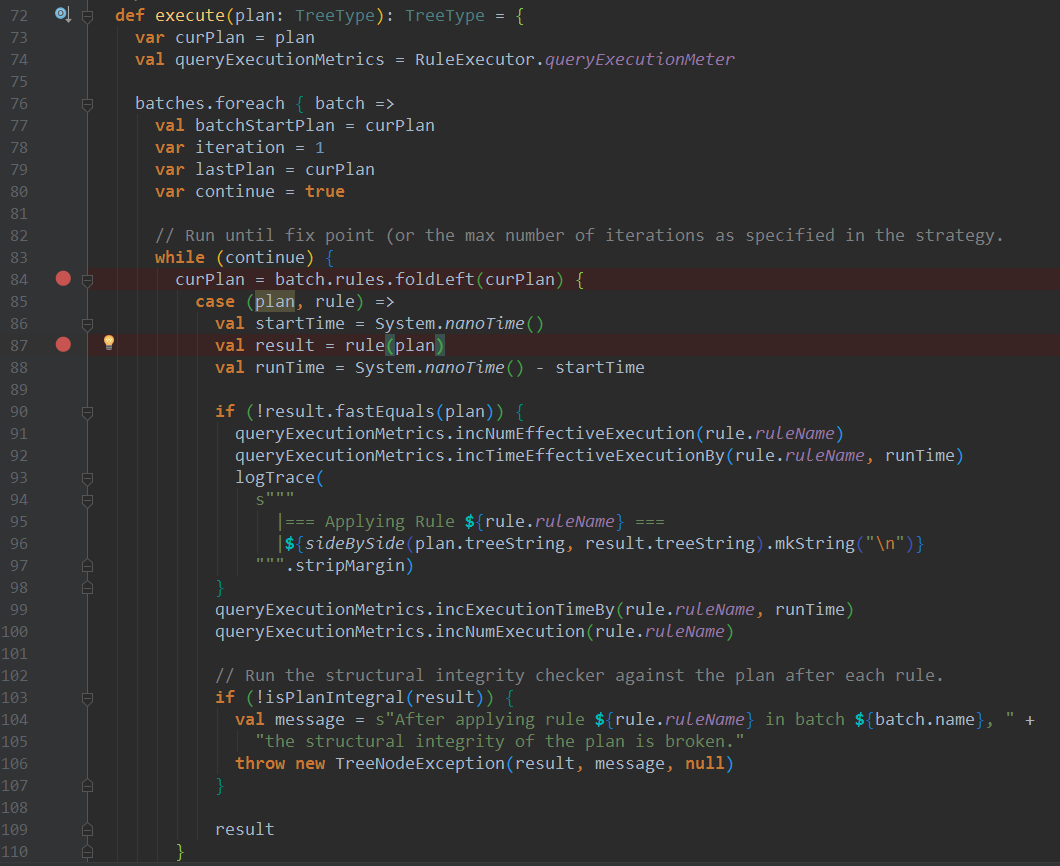Collapse the execute method fold at line 72
This screenshot has height=866, width=1060.
88,16
